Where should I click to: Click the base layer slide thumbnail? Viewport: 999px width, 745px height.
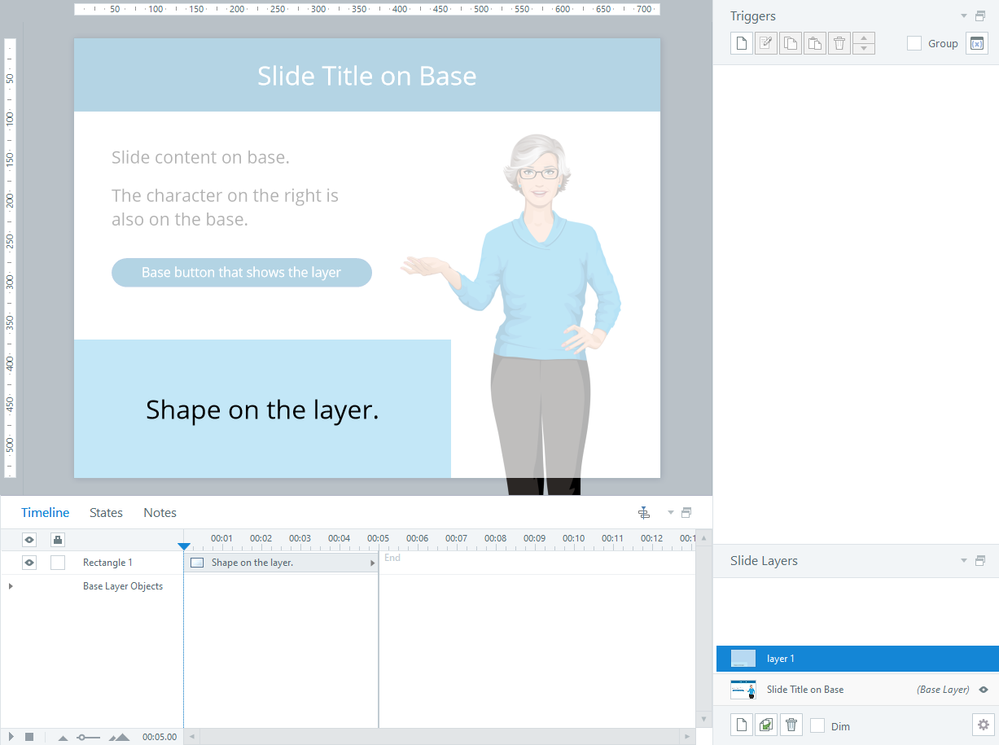[743, 690]
